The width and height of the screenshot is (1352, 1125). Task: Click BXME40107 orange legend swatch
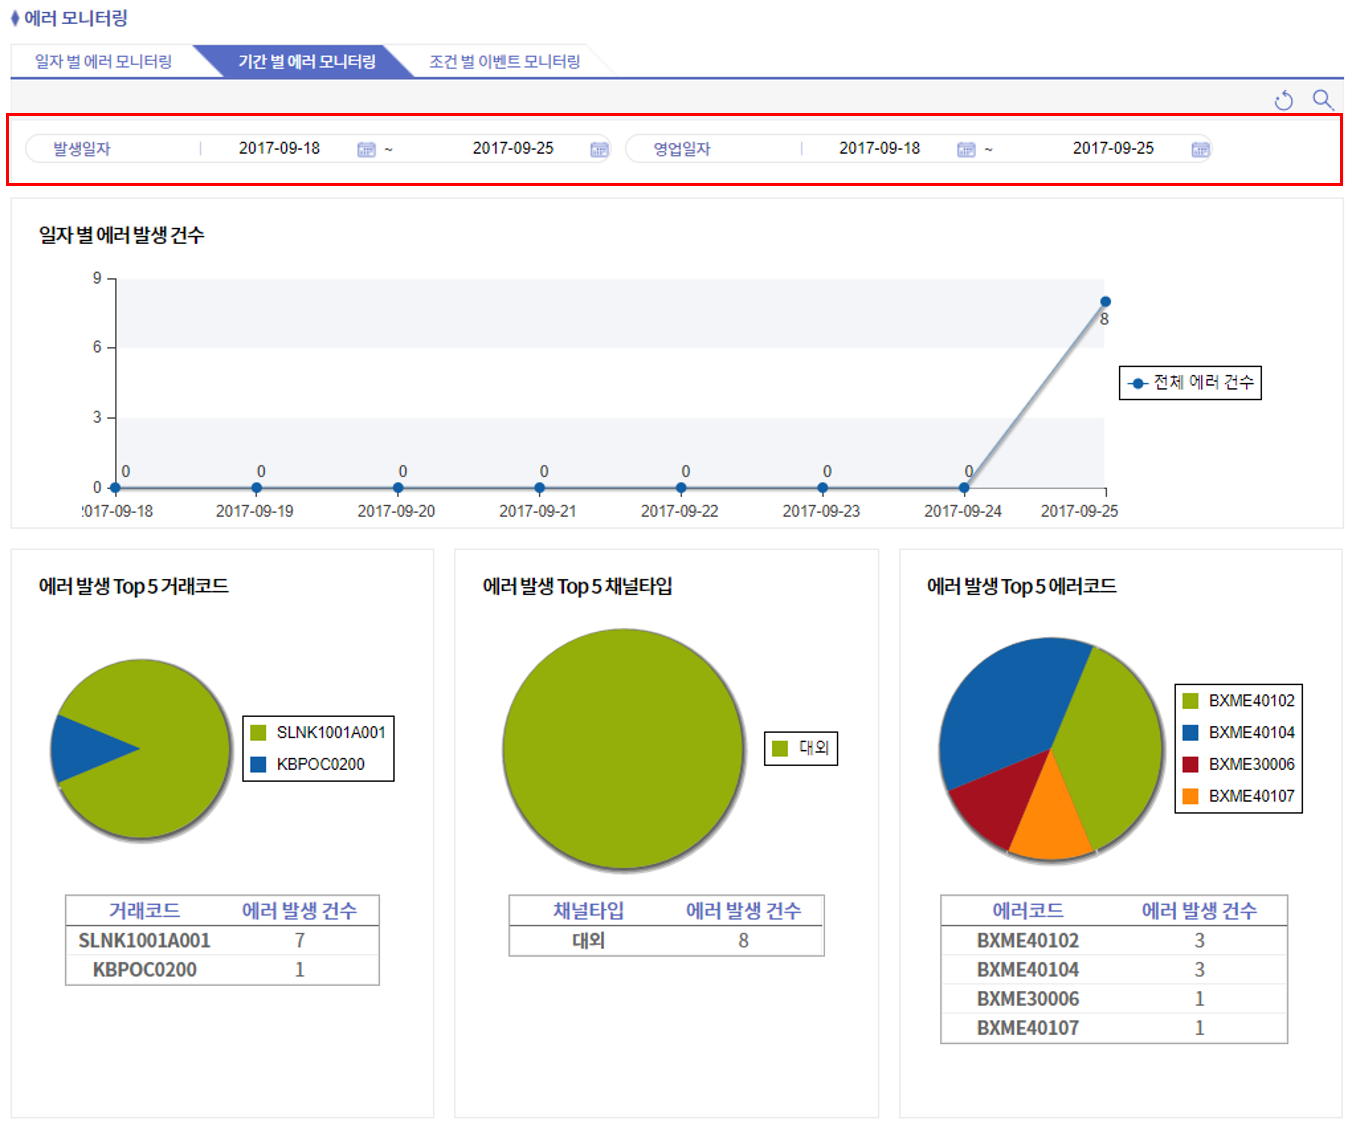(1190, 796)
